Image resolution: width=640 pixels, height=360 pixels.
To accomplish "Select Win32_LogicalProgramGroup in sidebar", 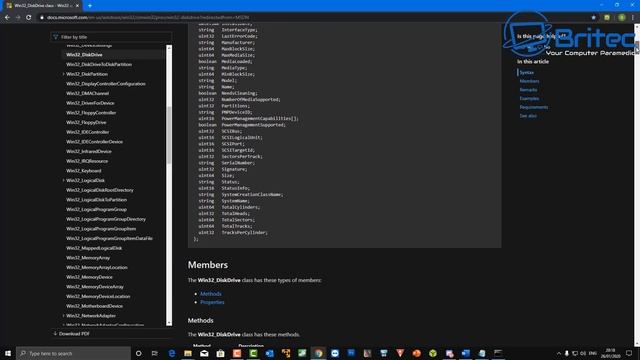I will click(96, 209).
